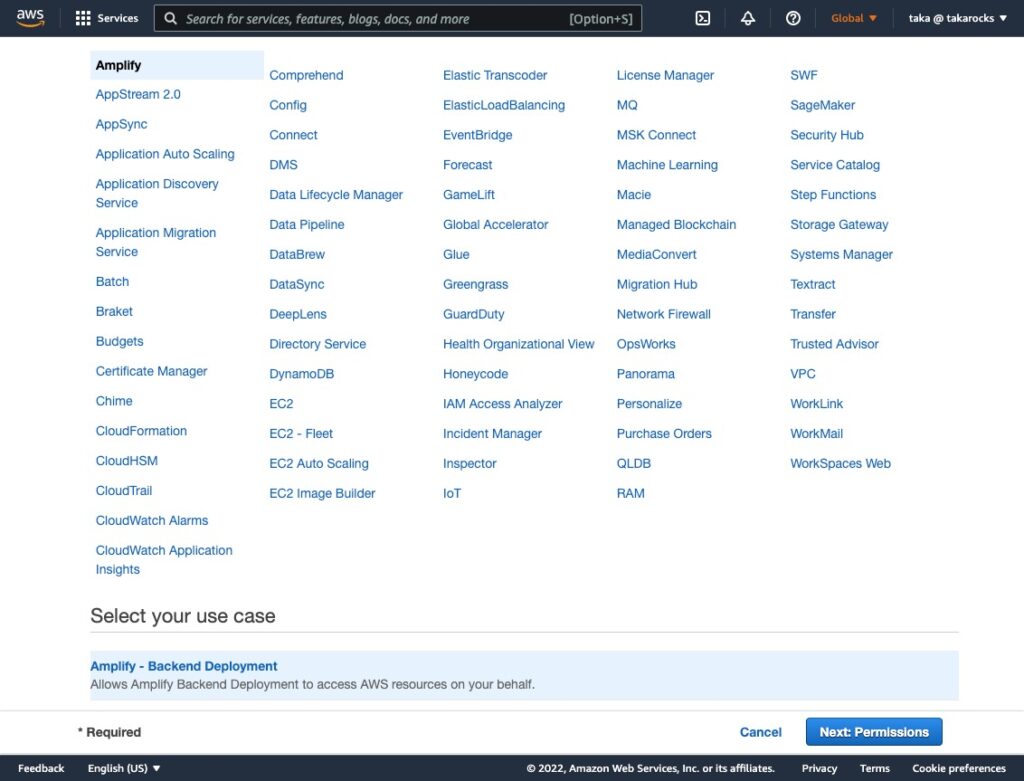Select the Braket service
Image resolution: width=1024 pixels, height=781 pixels.
point(114,311)
